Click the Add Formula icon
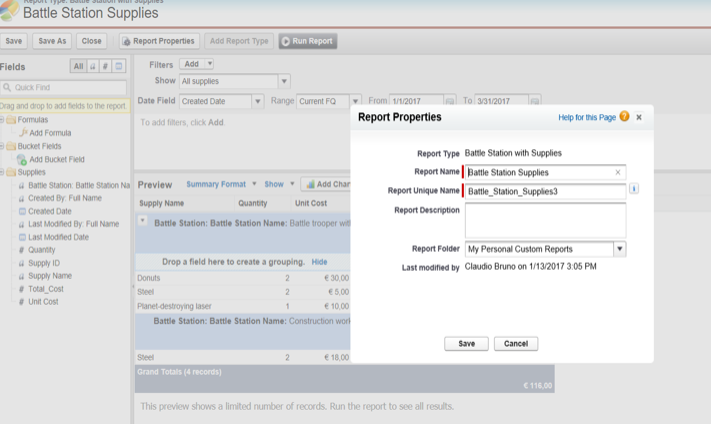Screen dimensions: 711x425 coord(23,132)
